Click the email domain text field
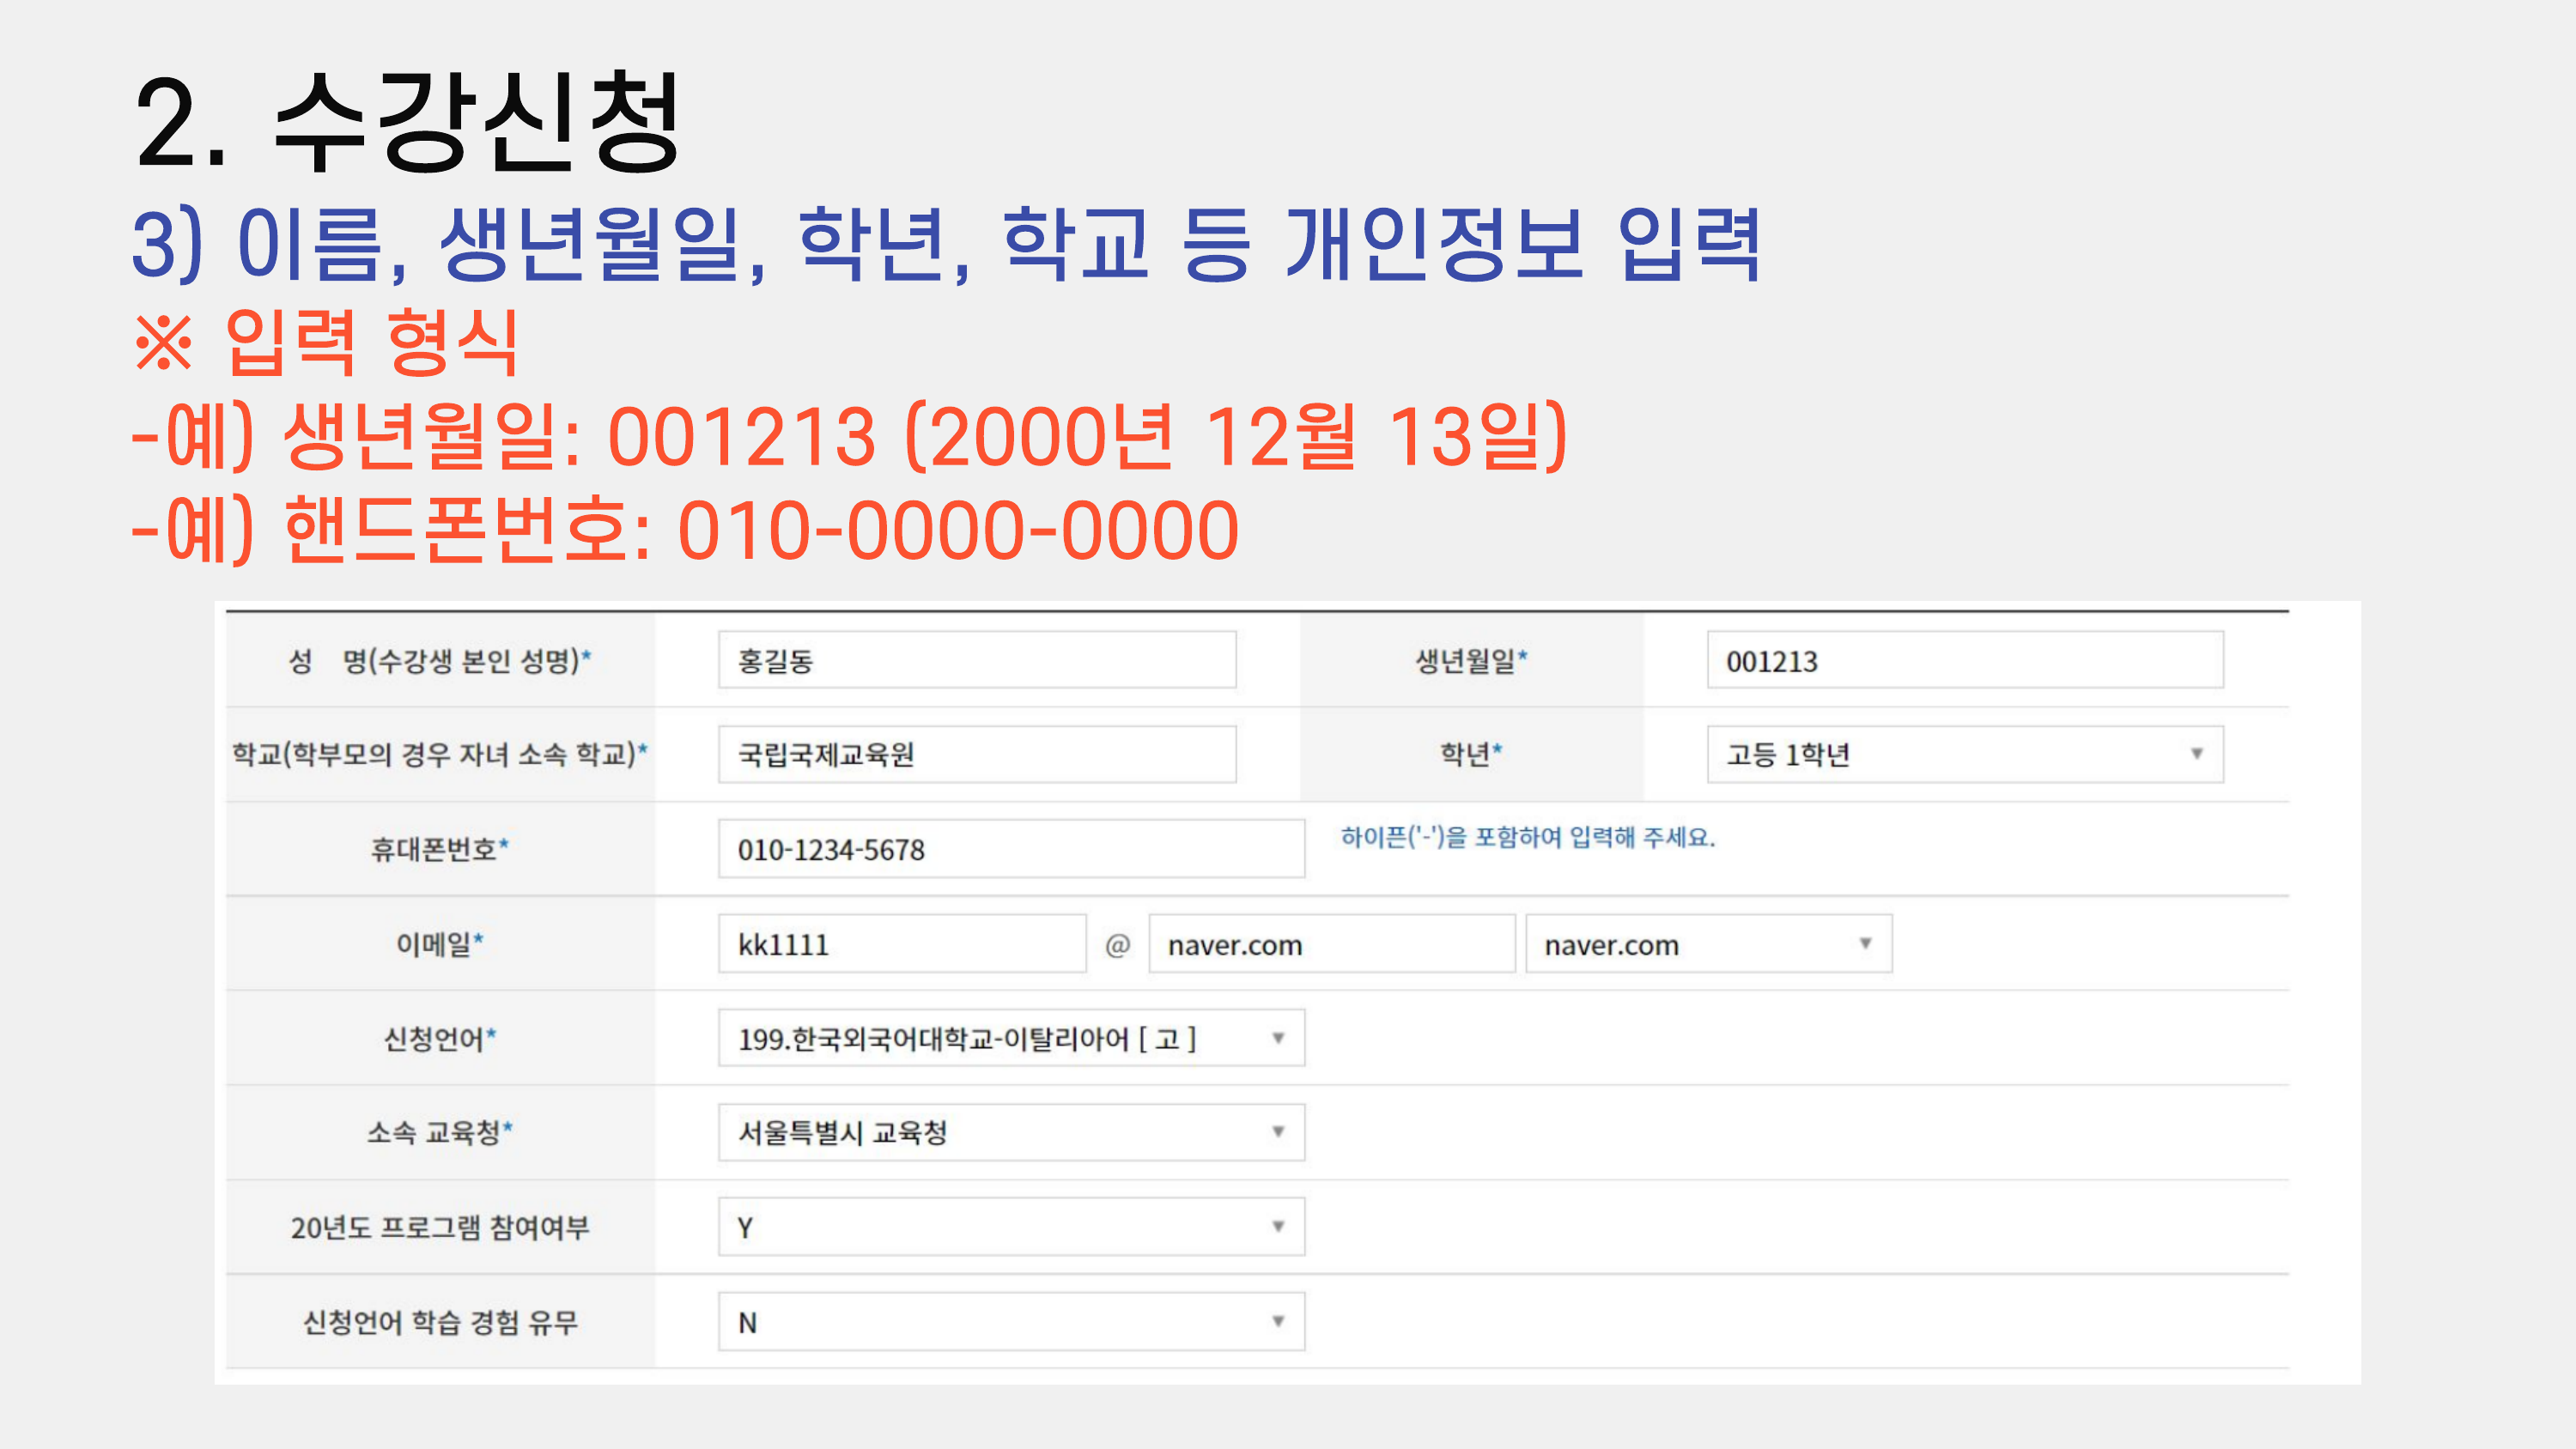The height and width of the screenshot is (1449, 2576). (x=1331, y=944)
